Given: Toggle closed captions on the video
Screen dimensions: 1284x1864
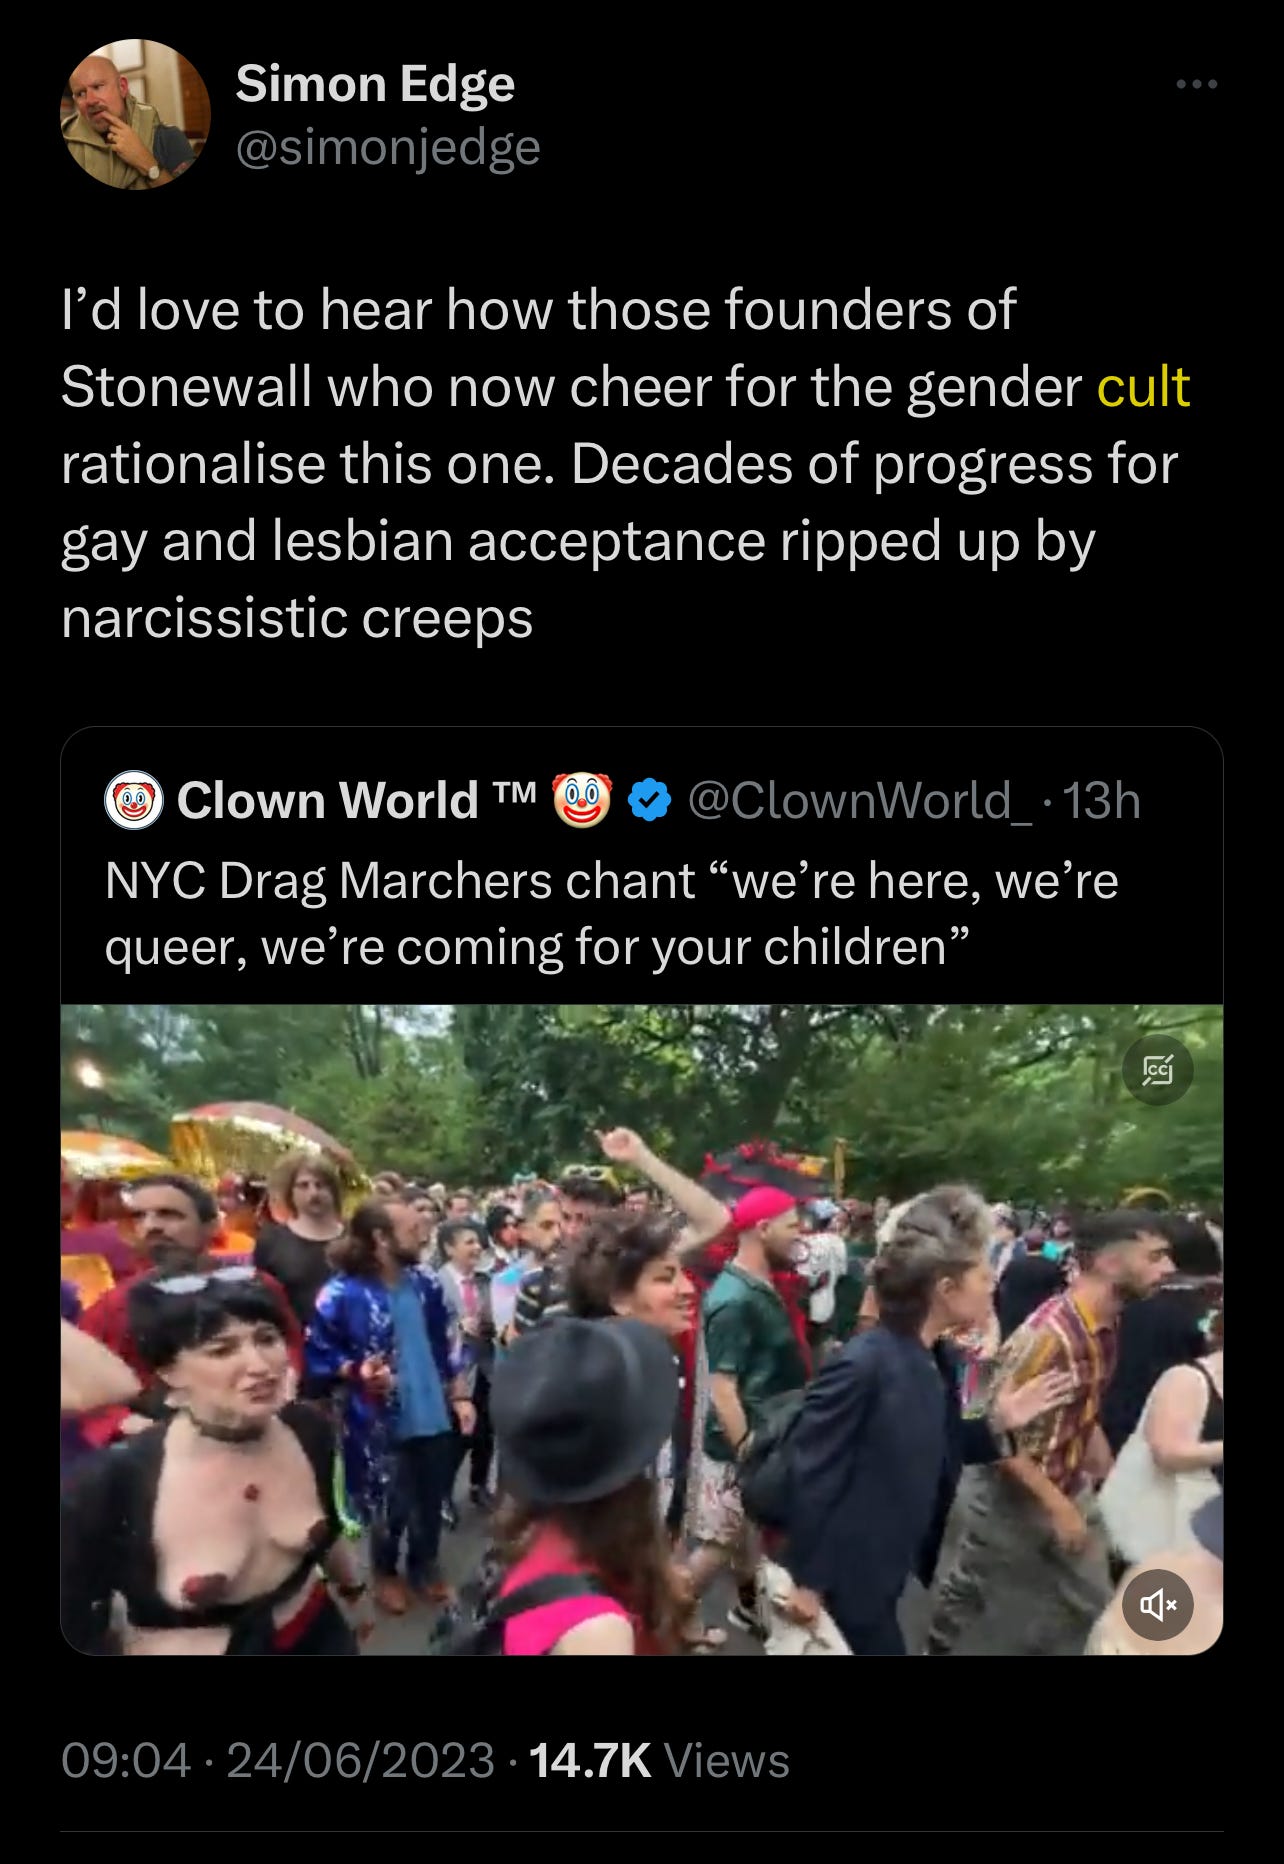Looking at the screenshot, I should tap(1158, 1070).
